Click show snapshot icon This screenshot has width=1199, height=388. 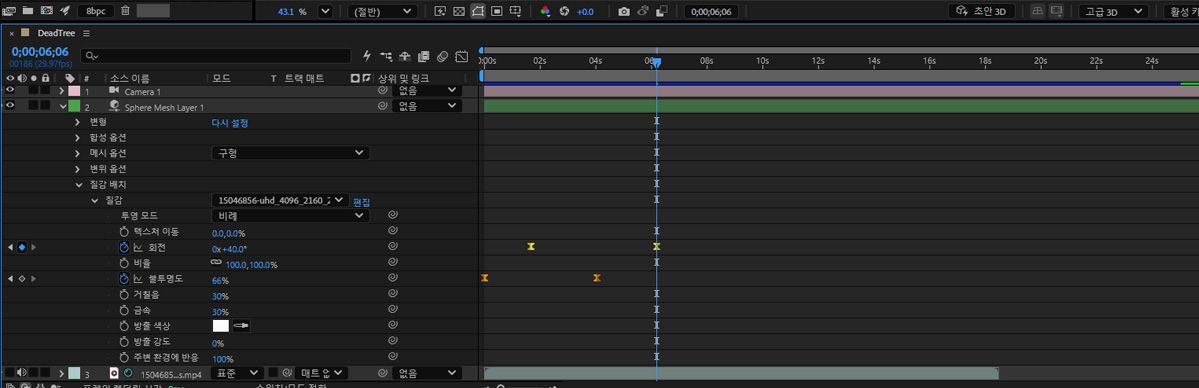pos(643,11)
